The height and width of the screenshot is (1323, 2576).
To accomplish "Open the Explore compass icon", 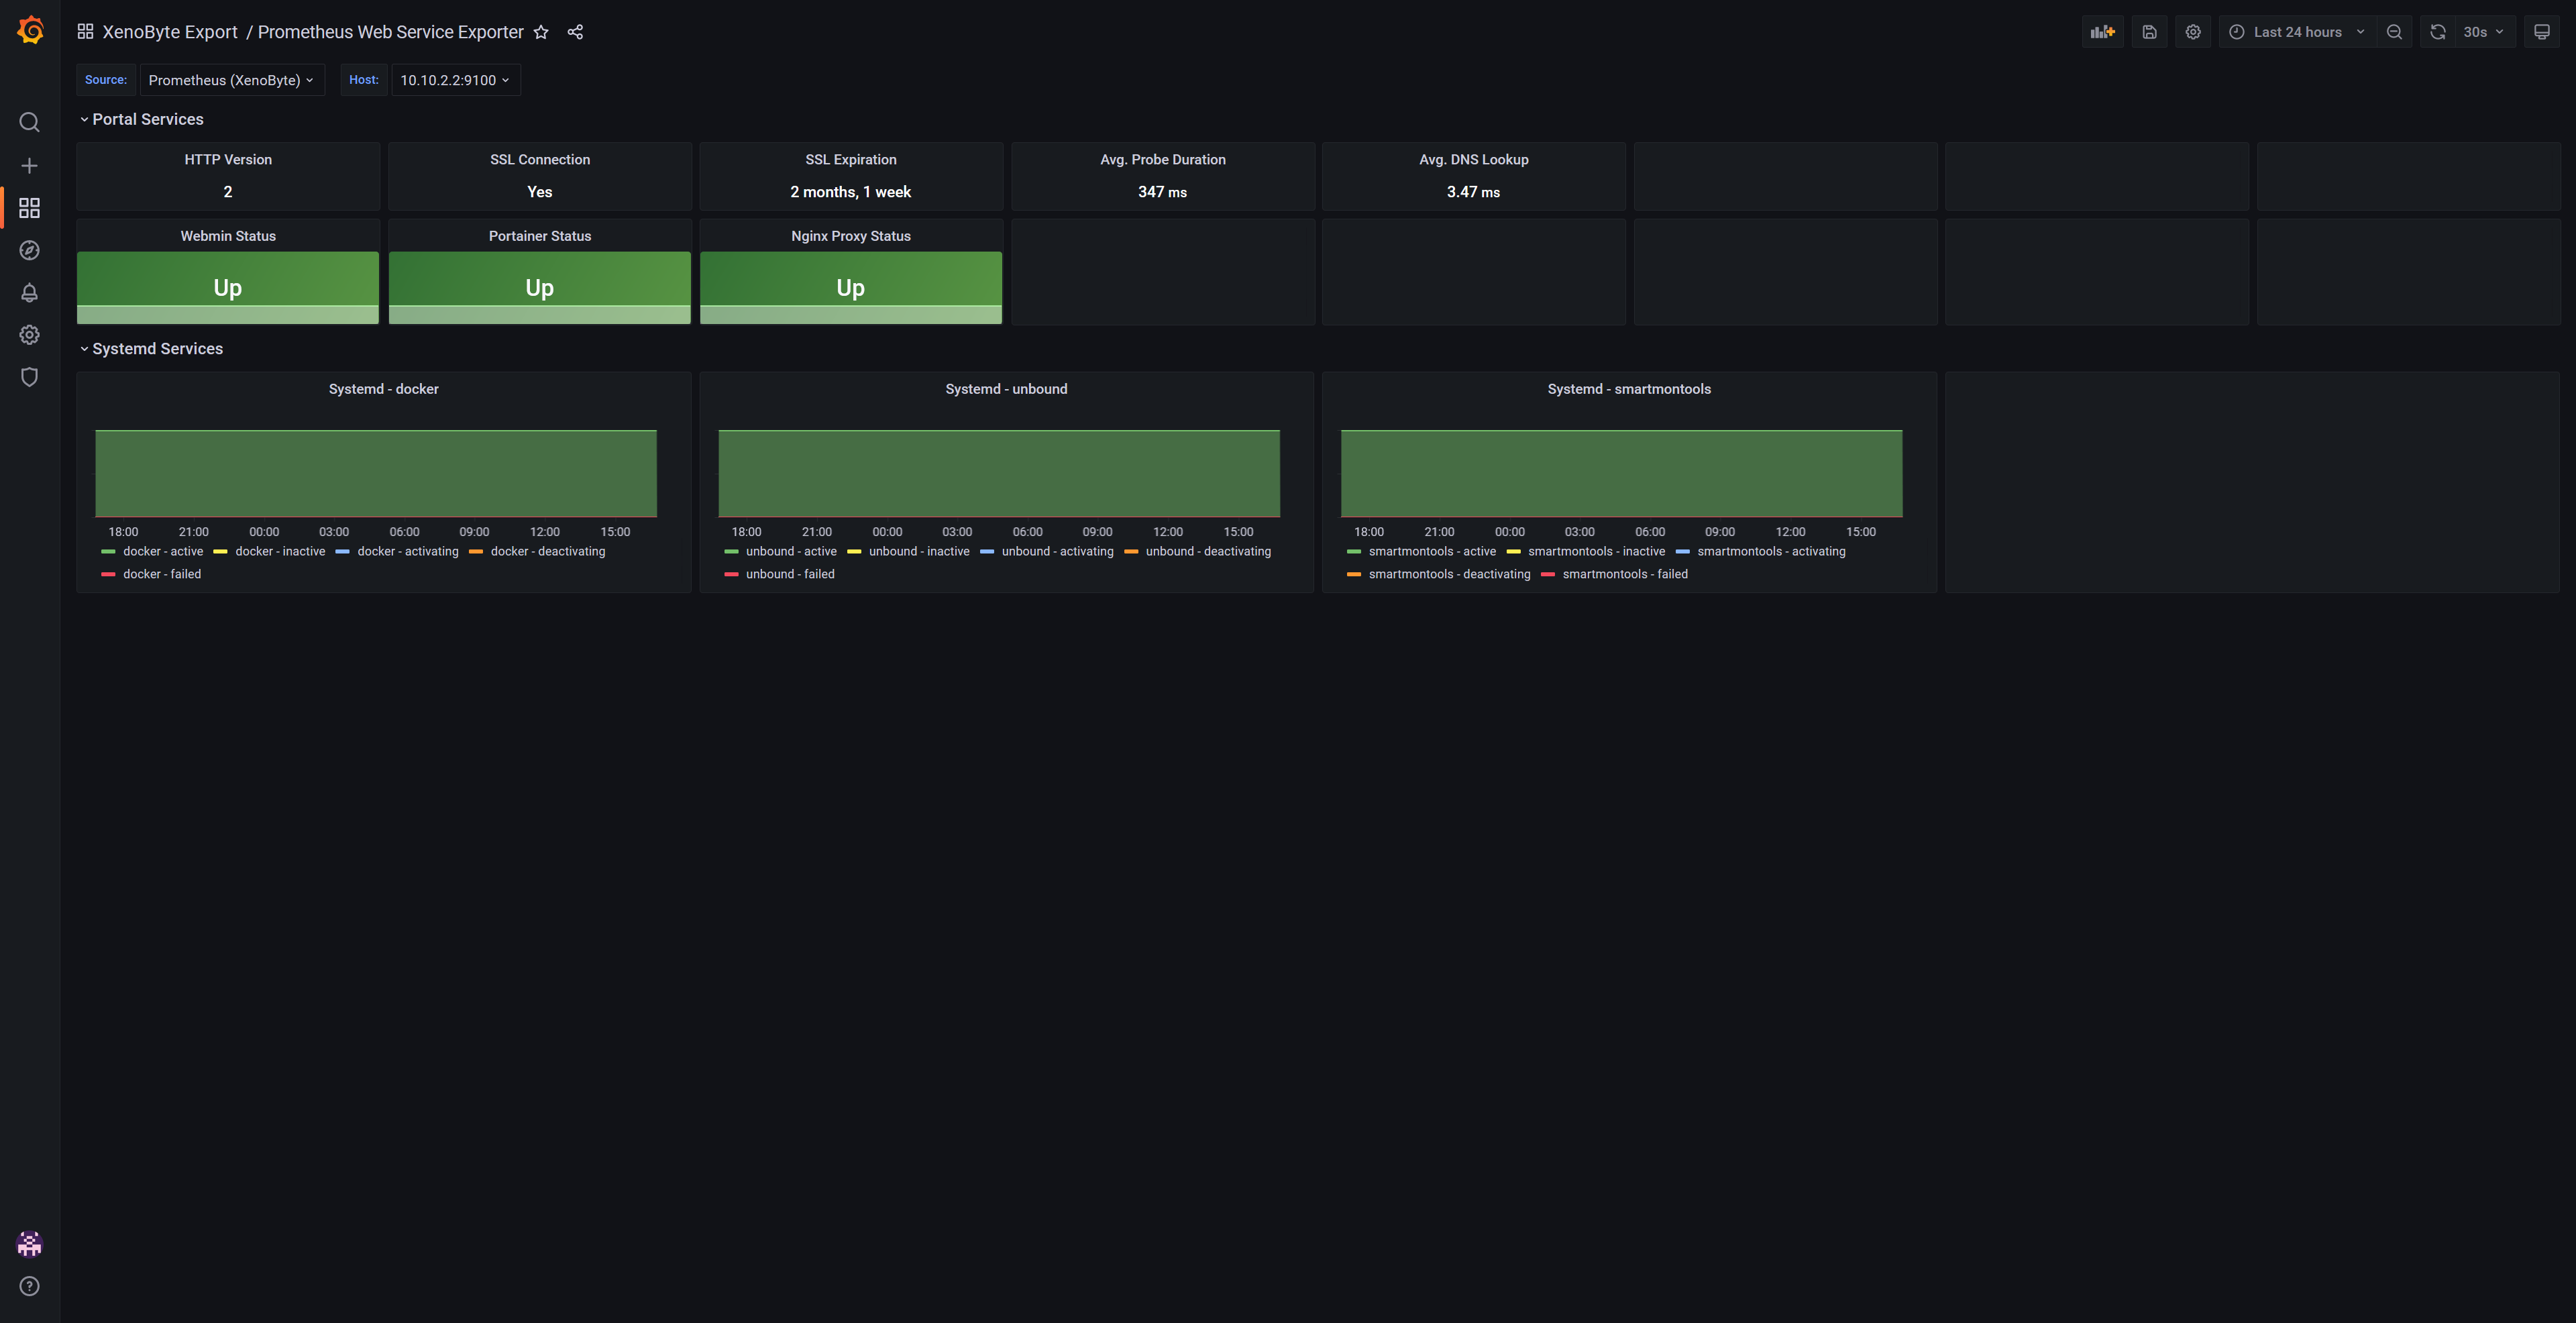I will tap(29, 250).
